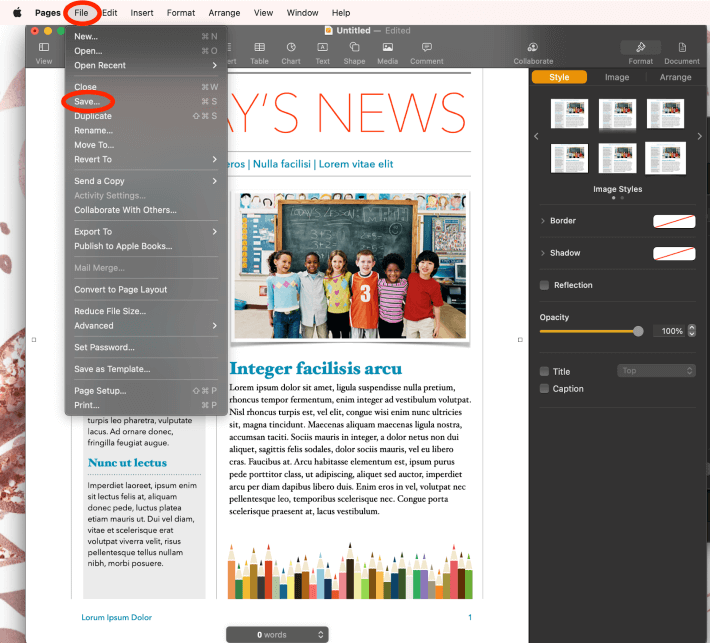Select Print... in the File menu

87,405
